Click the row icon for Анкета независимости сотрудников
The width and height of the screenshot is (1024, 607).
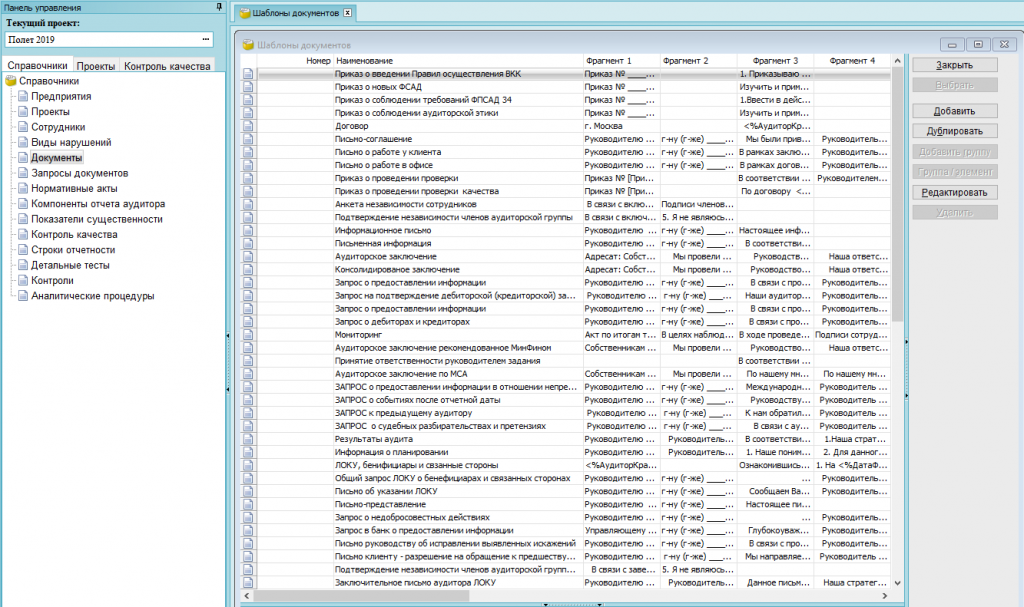[248, 205]
